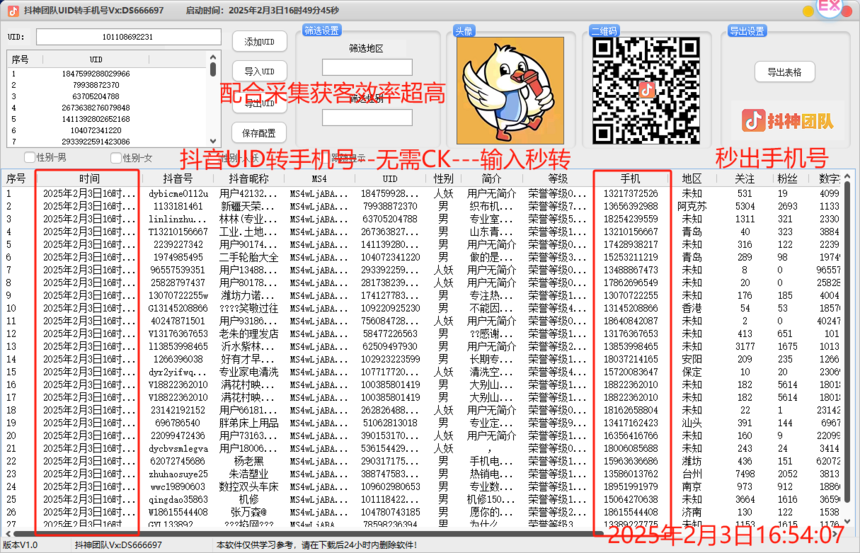Focus the UID input field
The width and height of the screenshot is (860, 553).
[x=128, y=37]
